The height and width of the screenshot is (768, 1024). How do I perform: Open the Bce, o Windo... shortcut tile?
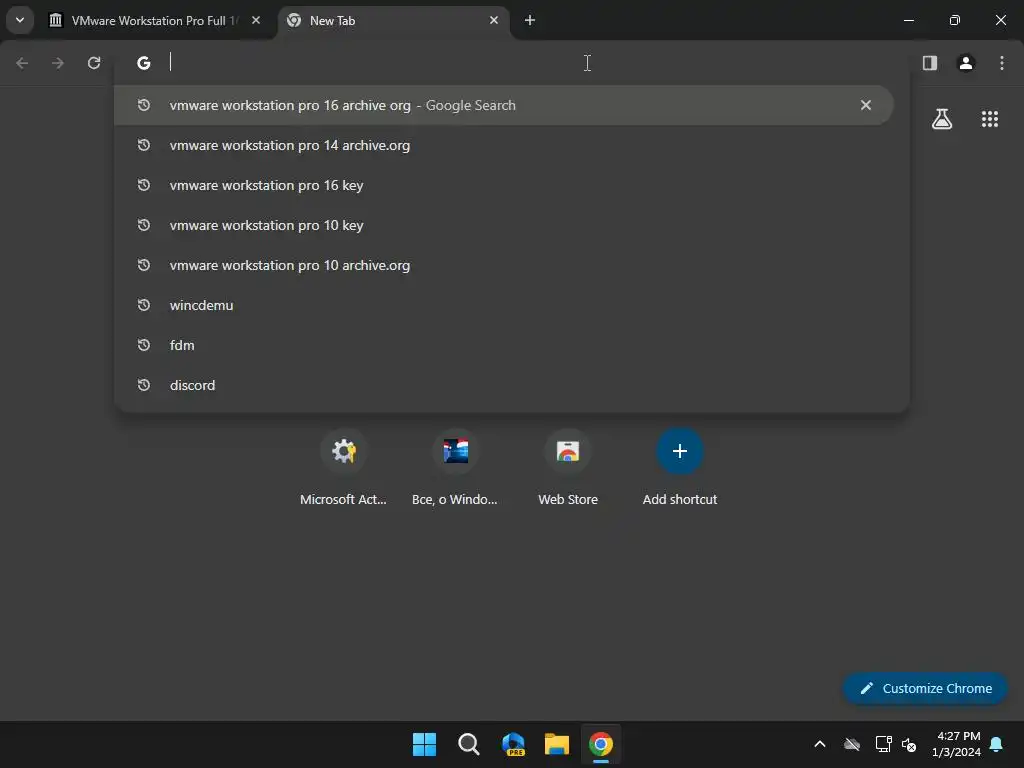click(x=455, y=468)
